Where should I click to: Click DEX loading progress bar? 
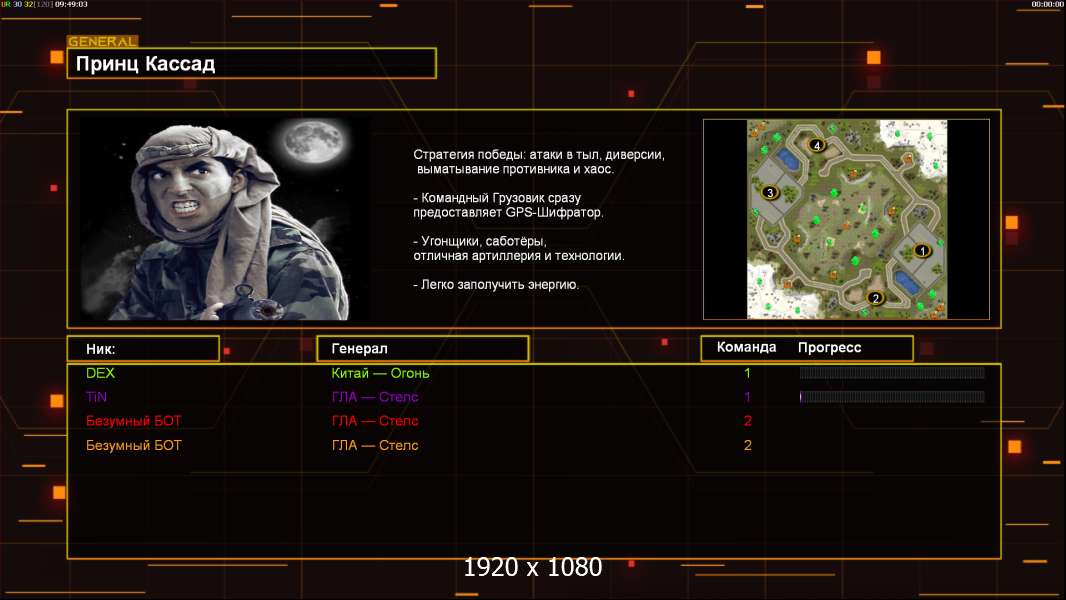point(892,372)
